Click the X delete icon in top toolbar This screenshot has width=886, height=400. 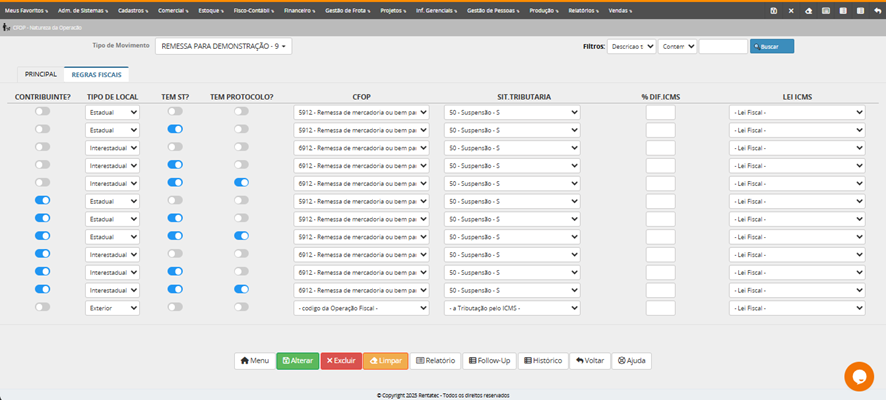tap(790, 10)
